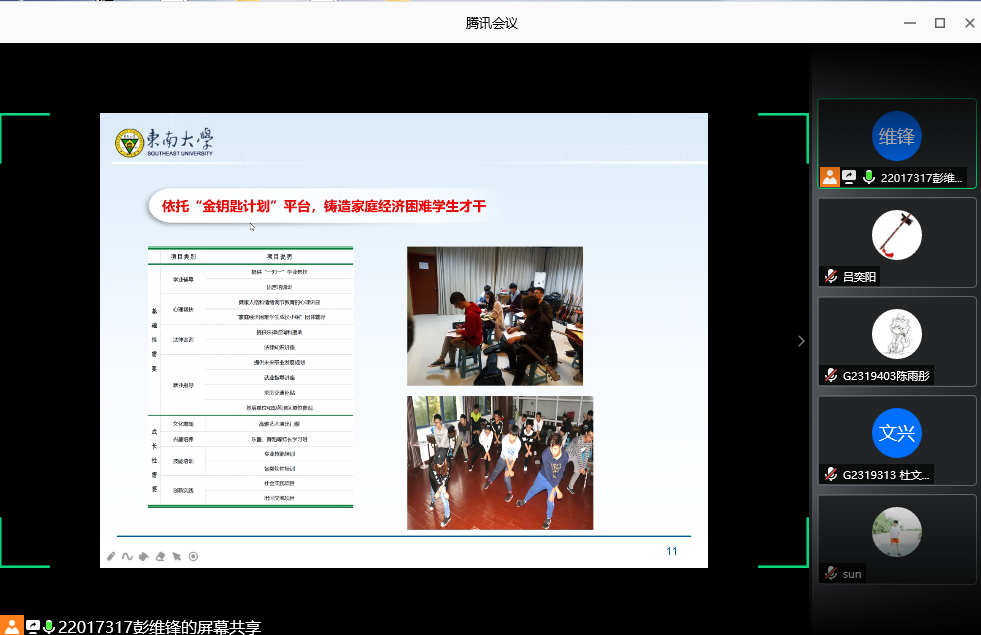Image resolution: width=981 pixels, height=635 pixels.
Task: Activate the laser pointer circle tool
Action: tap(193, 556)
